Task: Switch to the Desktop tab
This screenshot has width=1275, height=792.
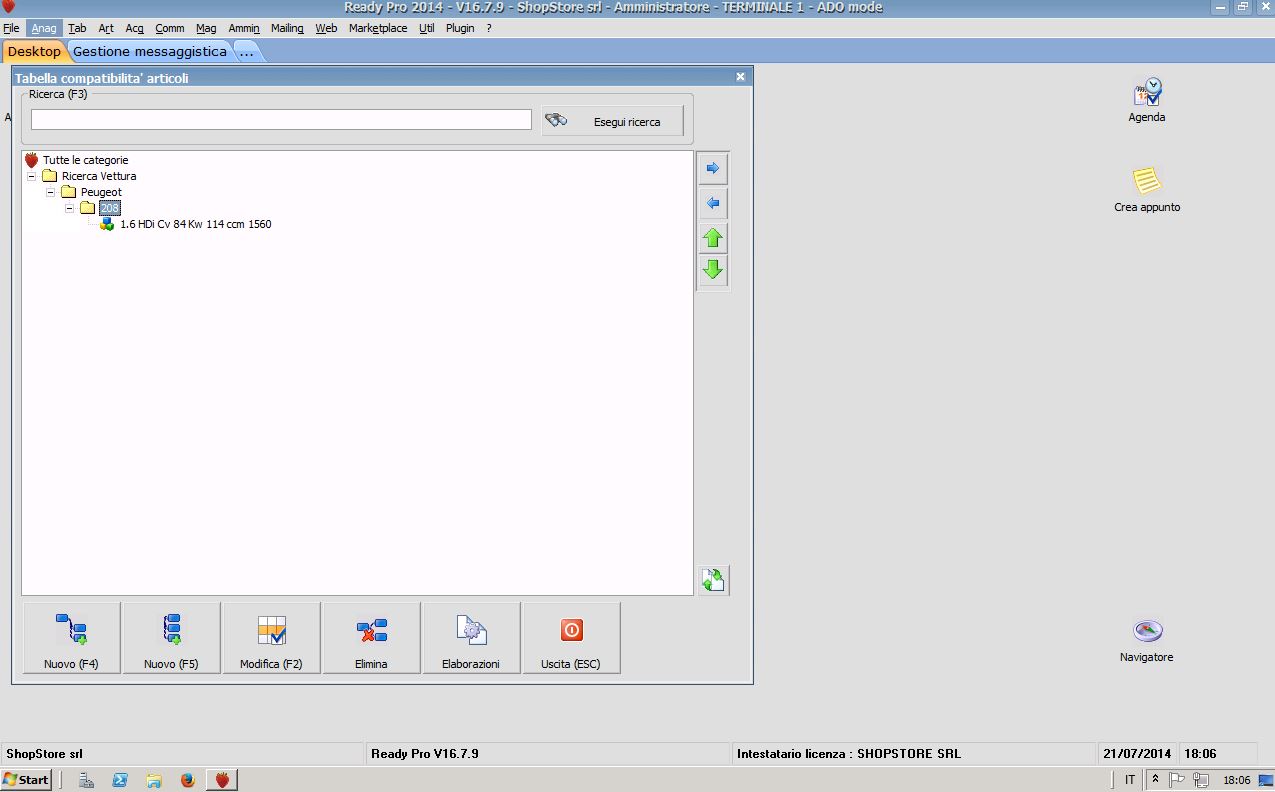Action: tap(34, 51)
